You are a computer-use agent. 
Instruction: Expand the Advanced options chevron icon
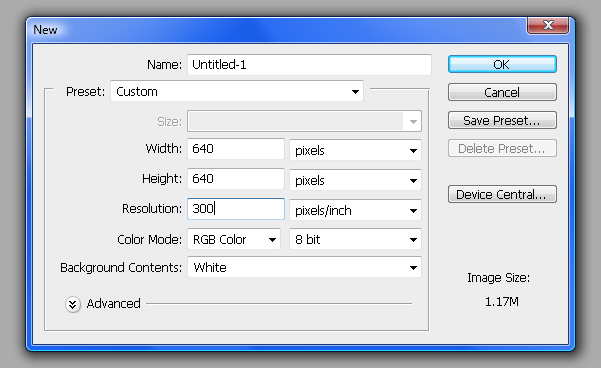72,304
